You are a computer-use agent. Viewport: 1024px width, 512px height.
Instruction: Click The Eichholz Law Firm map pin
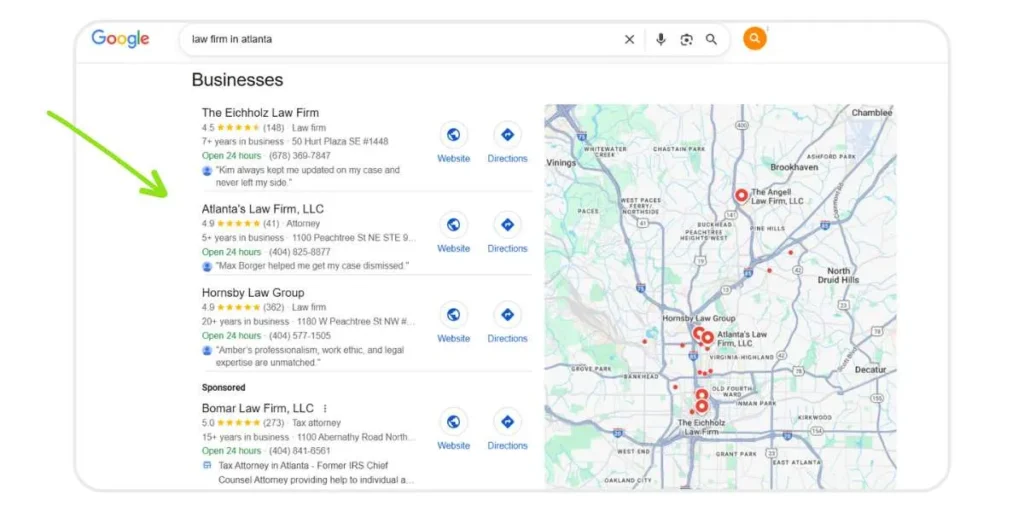(701, 406)
